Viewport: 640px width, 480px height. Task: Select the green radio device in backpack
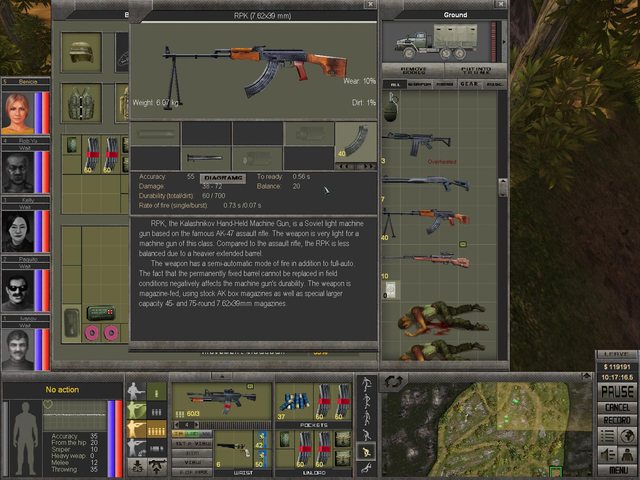pyautogui.click(x=101, y=313)
